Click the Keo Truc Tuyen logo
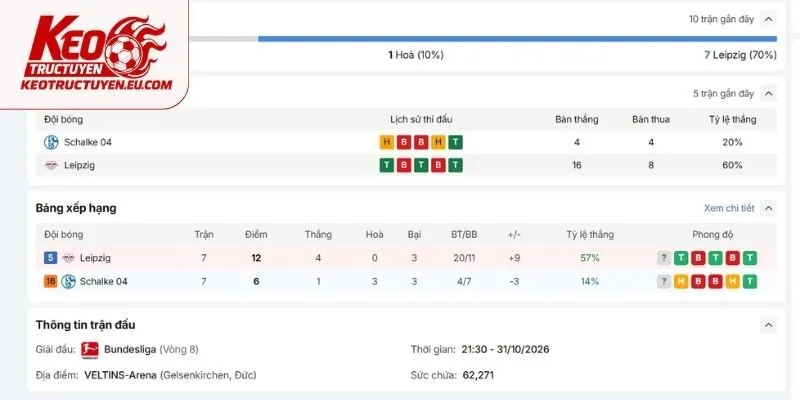The height and width of the screenshot is (400, 800). (97, 54)
